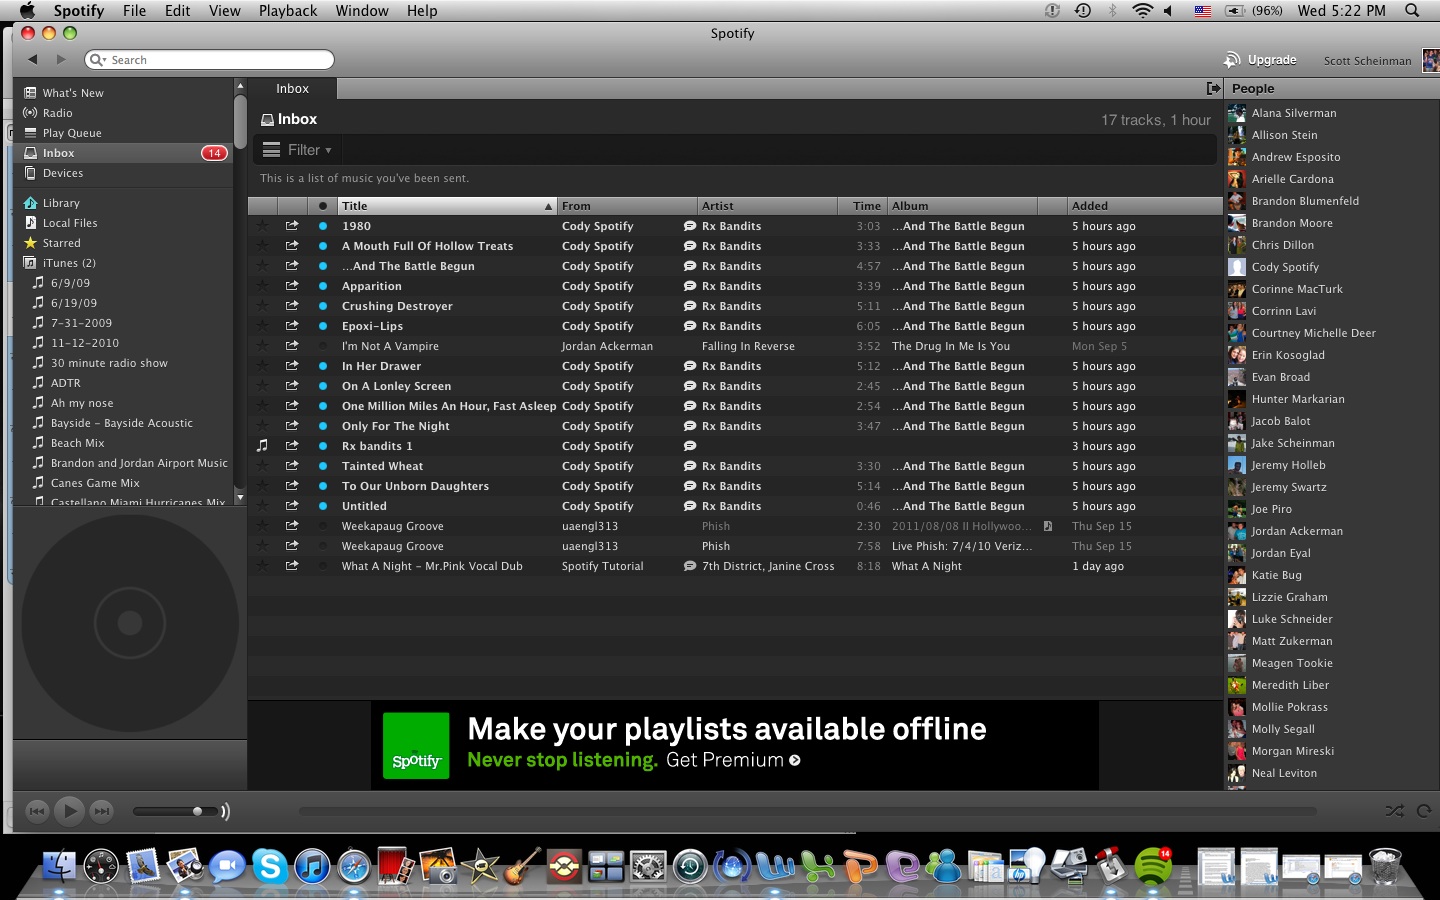Mark Epoxi-Lips as read via blue dot
Viewport: 1440px width, 900px height.
tap(323, 326)
